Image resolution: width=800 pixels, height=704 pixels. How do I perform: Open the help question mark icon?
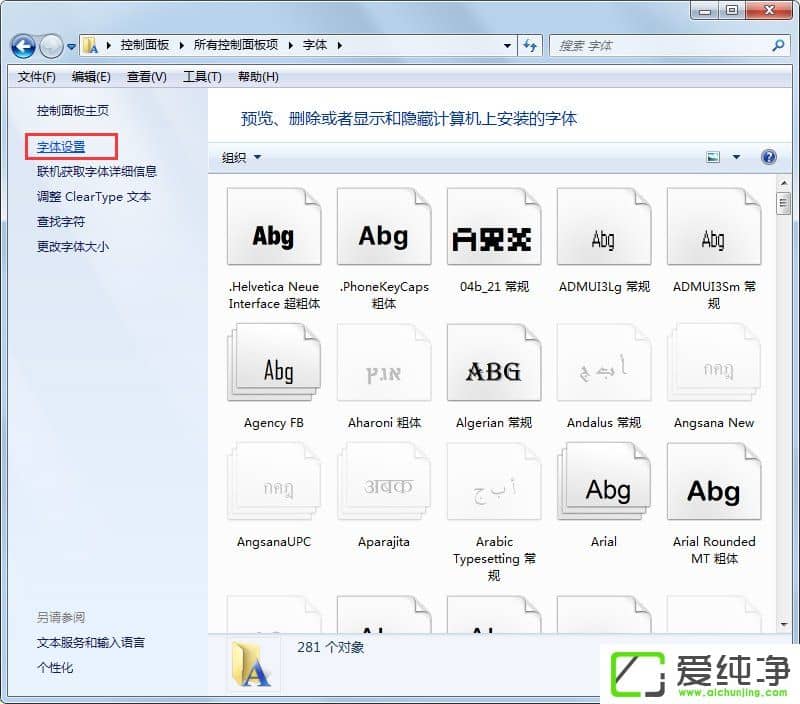tap(768, 157)
